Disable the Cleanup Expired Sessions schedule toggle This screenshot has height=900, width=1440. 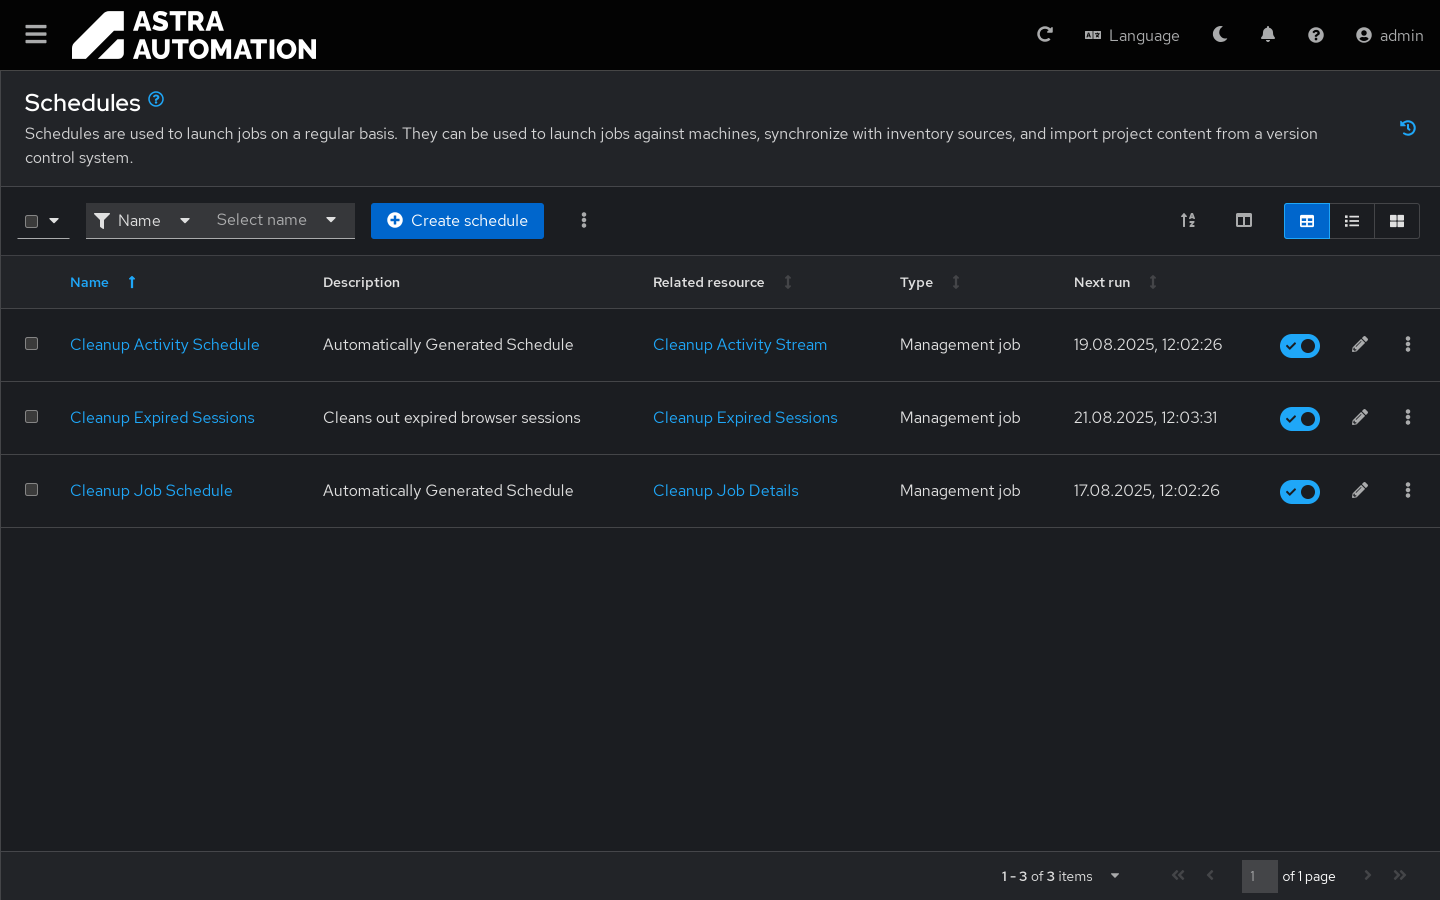coord(1300,419)
